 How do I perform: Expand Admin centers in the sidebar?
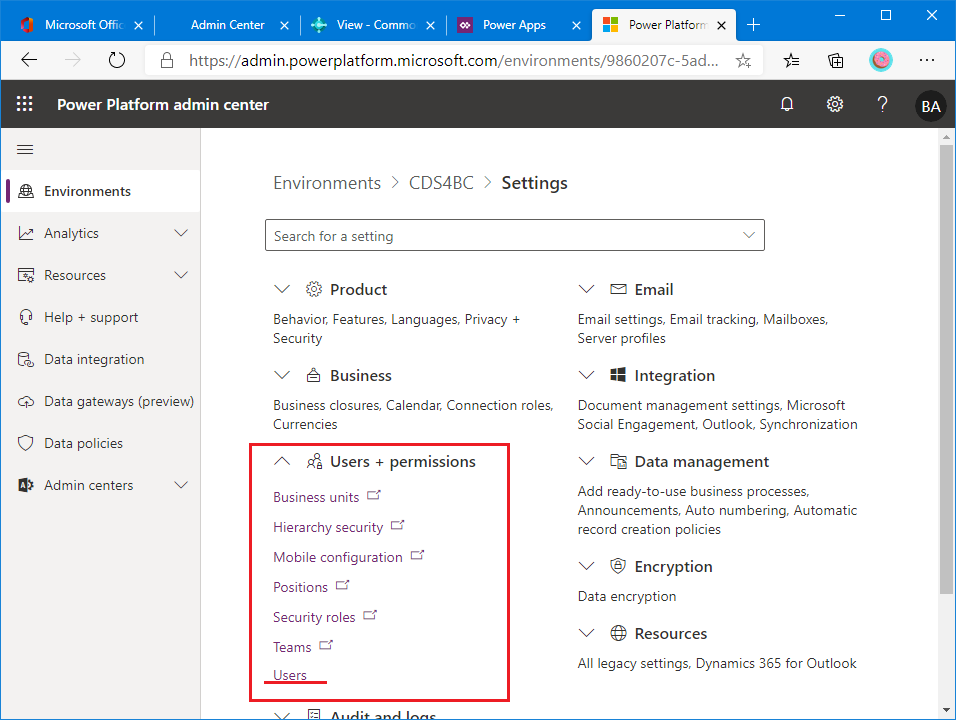[181, 485]
